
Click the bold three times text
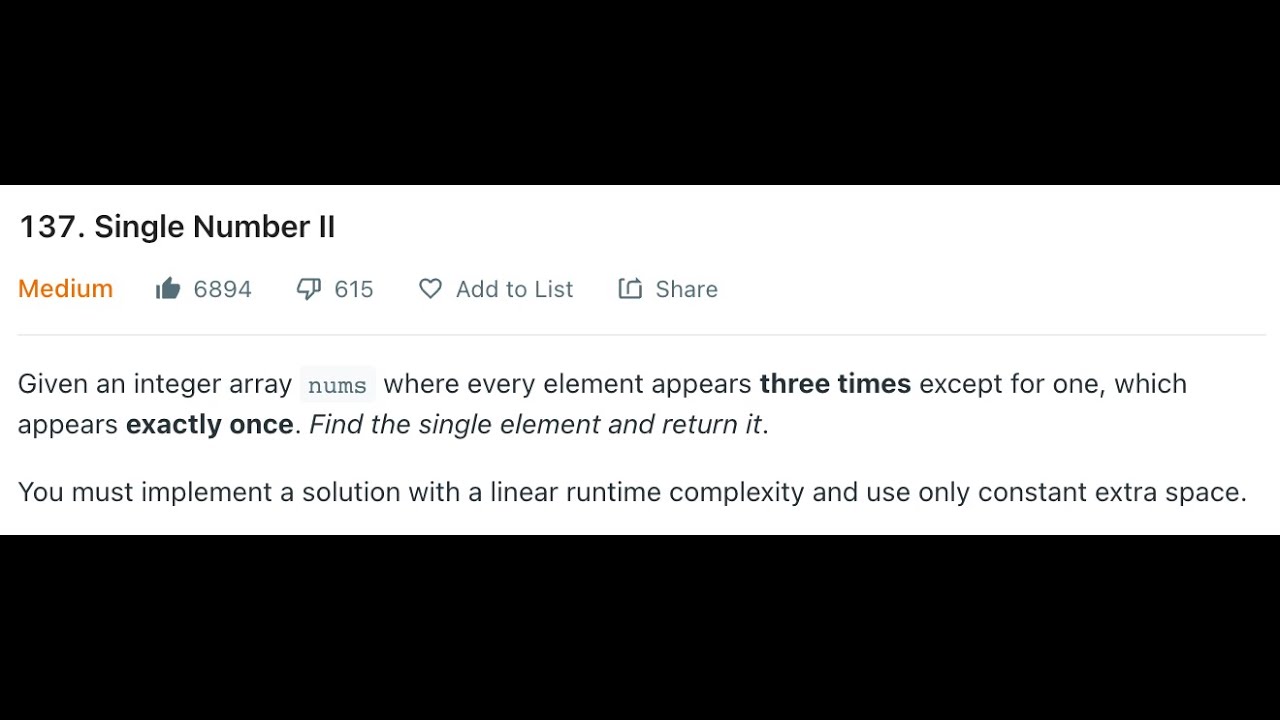835,384
